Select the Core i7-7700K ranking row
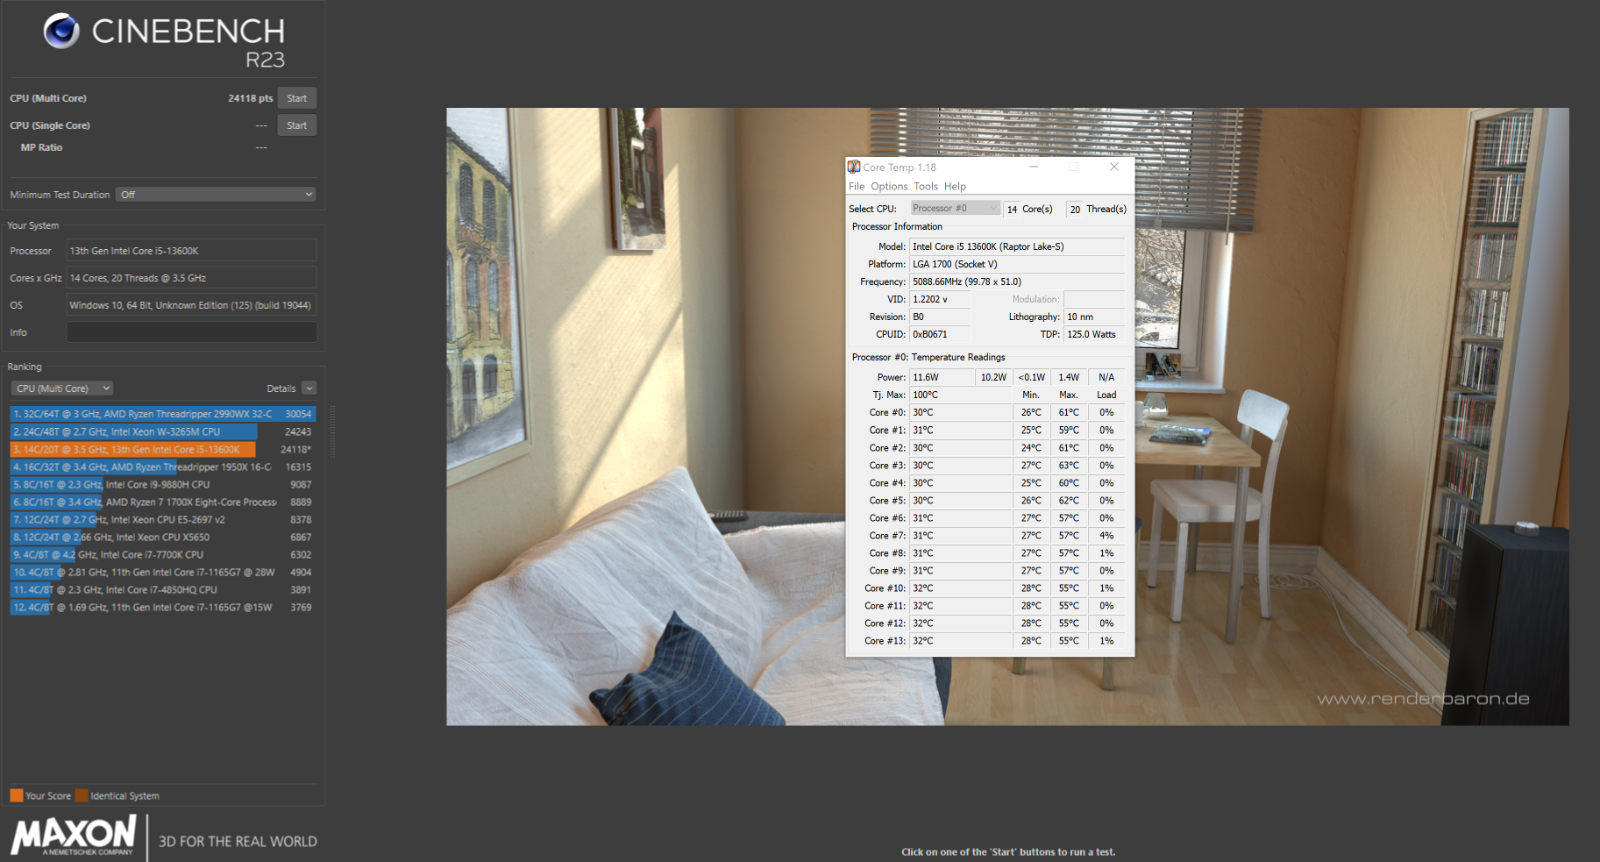Viewport: 1600px width, 862px height. coord(163,555)
